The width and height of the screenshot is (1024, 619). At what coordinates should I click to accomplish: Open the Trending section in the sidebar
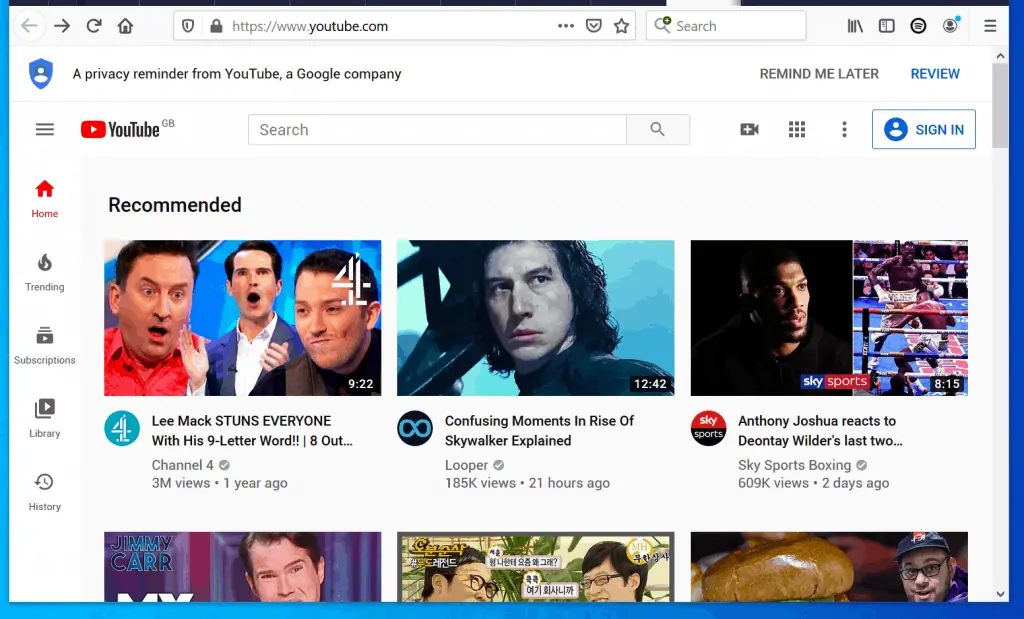pyautogui.click(x=45, y=272)
